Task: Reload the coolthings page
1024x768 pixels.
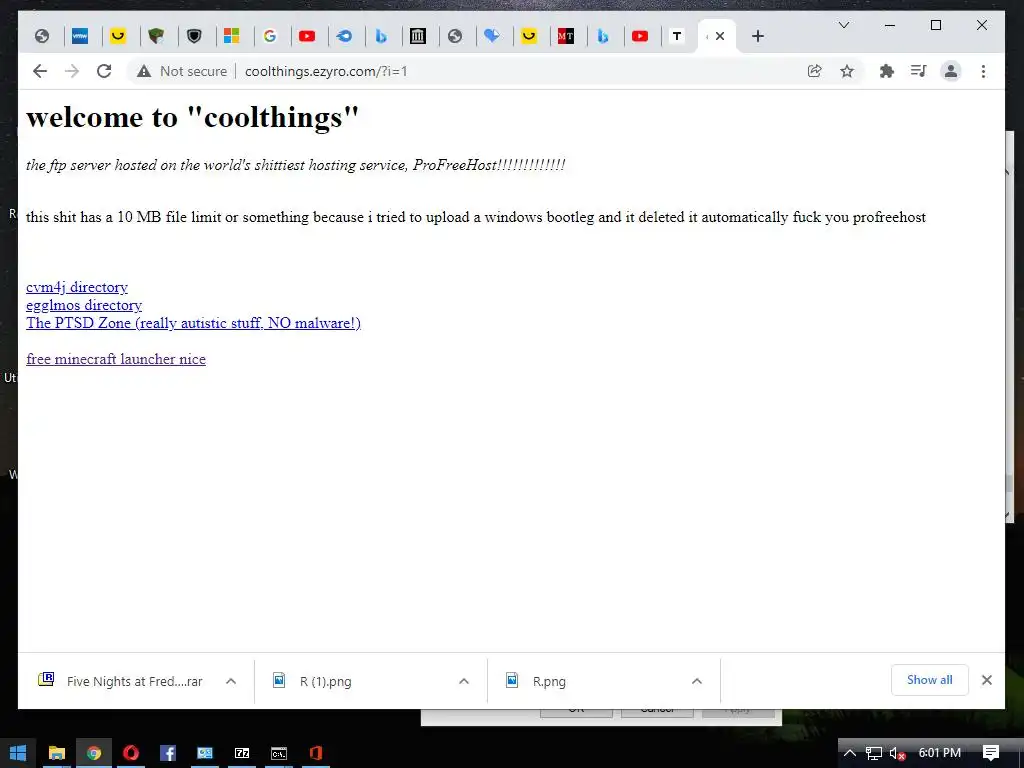Action: [x=104, y=71]
